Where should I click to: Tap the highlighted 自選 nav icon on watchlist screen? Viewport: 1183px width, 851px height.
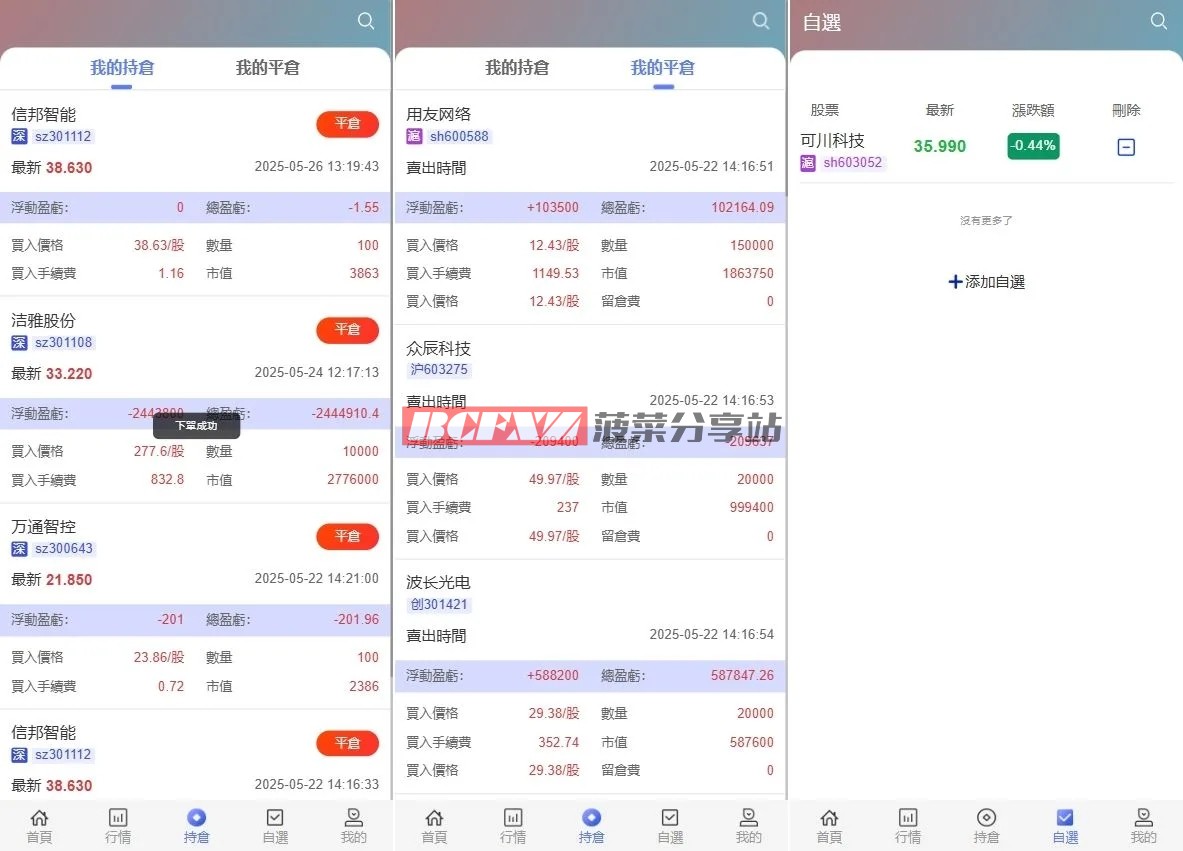click(x=1065, y=825)
